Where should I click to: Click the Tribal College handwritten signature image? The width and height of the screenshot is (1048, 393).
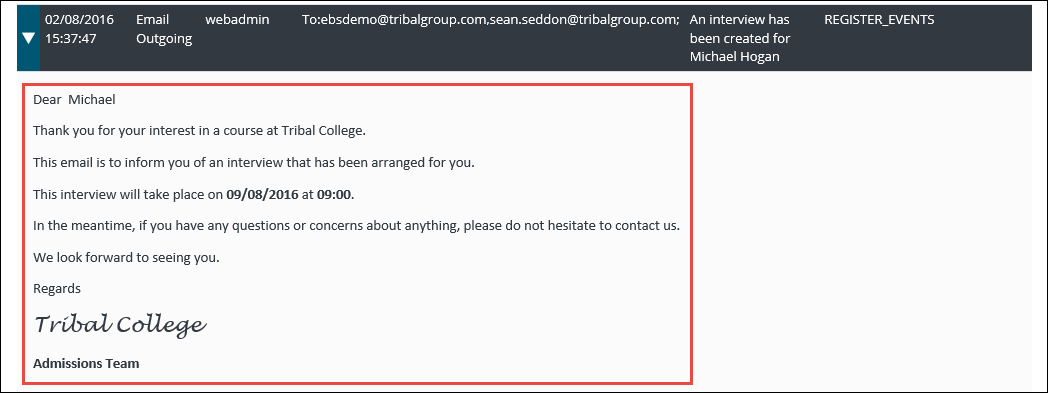(120, 325)
